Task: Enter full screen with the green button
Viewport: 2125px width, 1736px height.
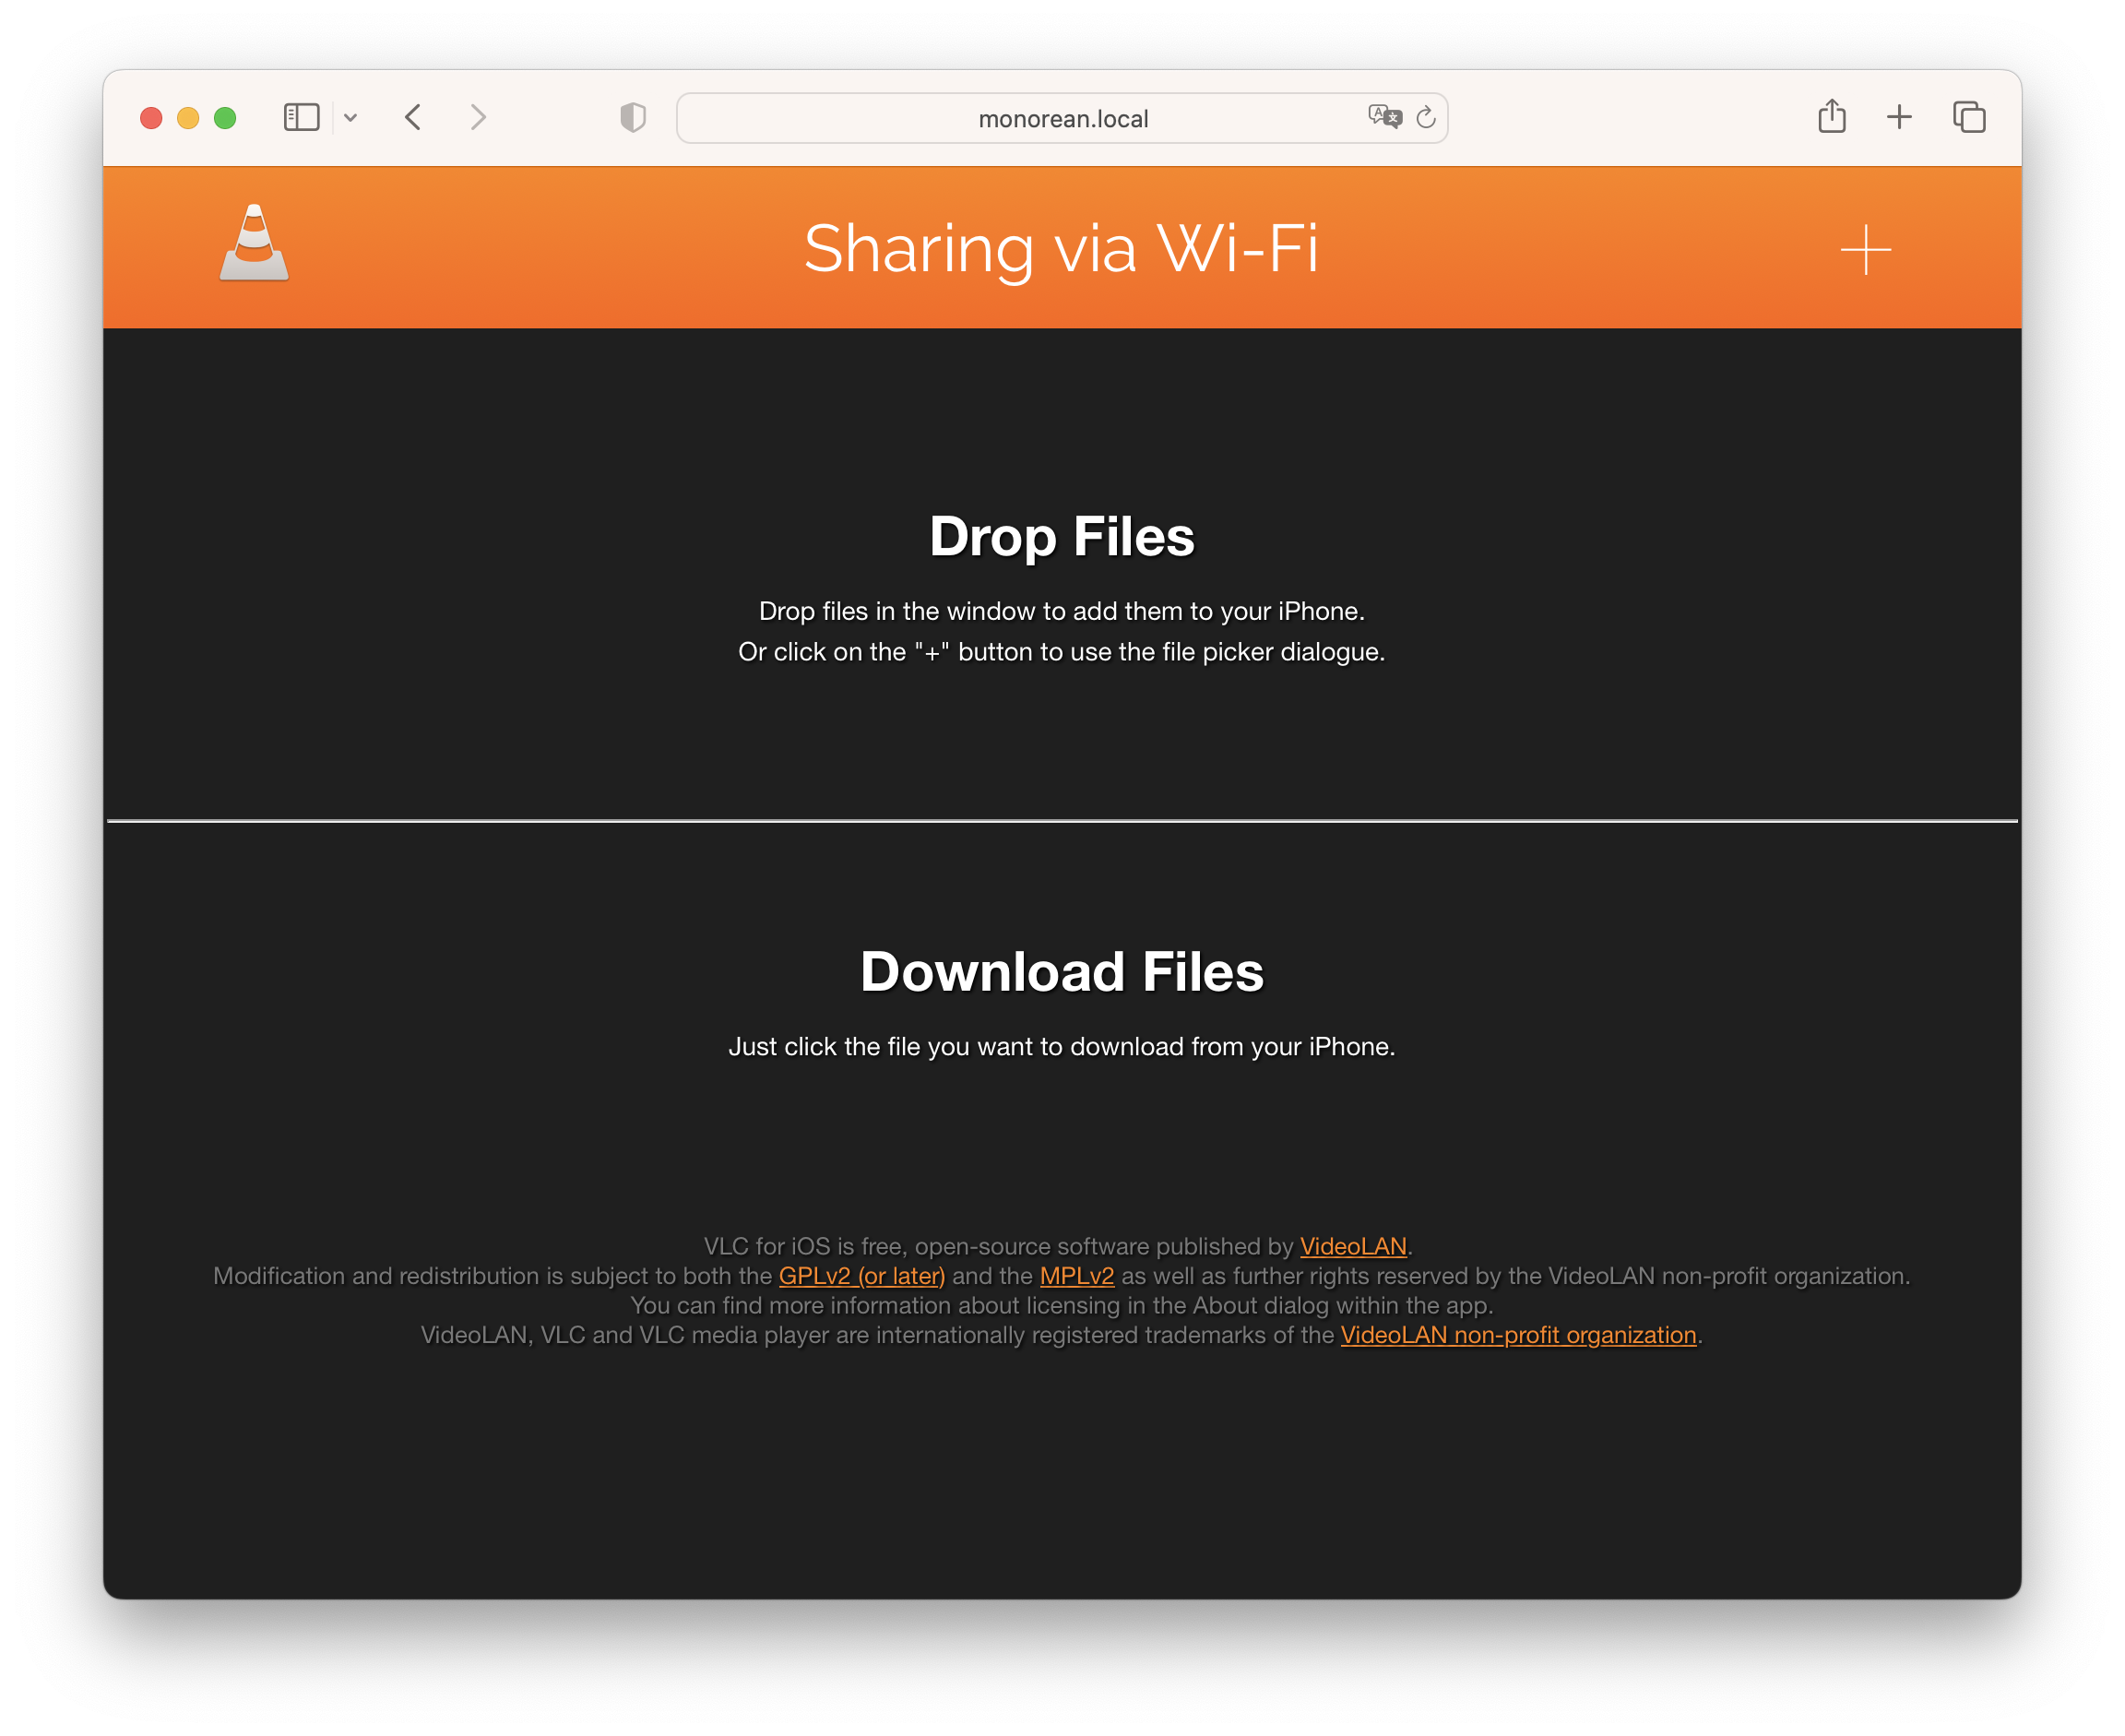Action: 225,118
